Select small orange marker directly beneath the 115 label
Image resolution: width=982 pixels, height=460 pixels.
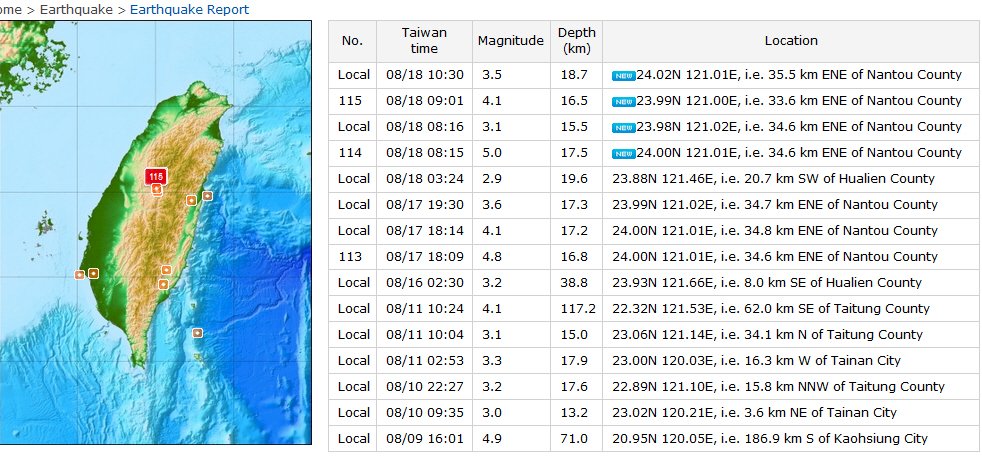click(157, 190)
